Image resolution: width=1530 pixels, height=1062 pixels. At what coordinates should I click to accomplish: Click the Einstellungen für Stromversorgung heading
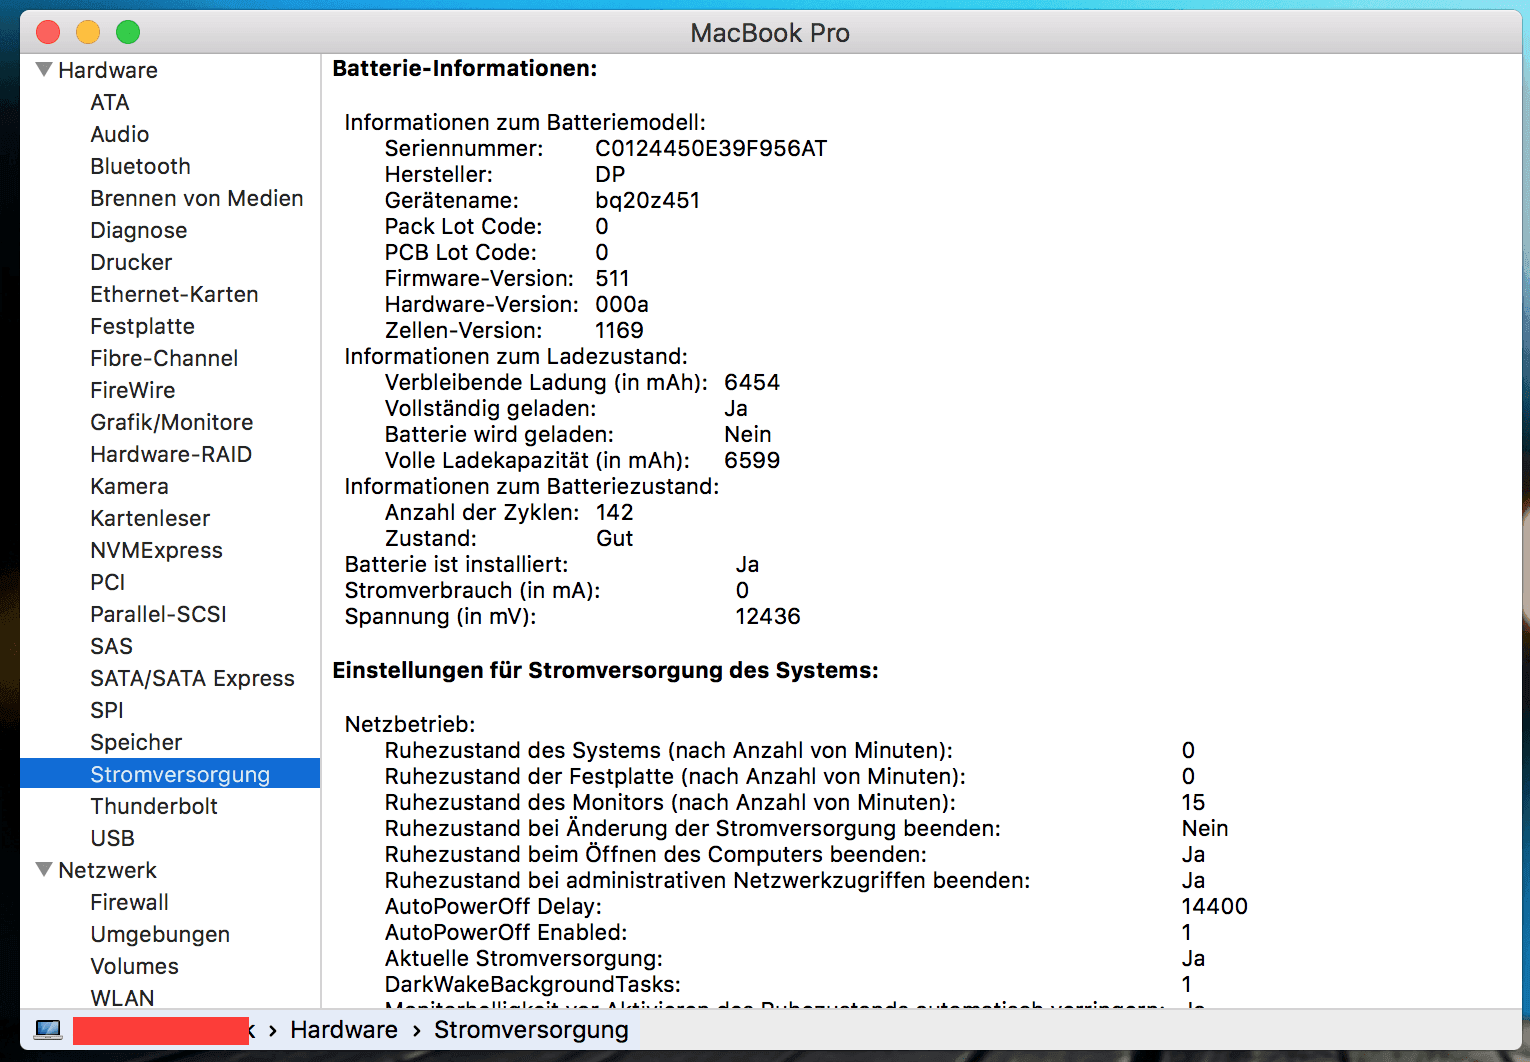point(605,670)
